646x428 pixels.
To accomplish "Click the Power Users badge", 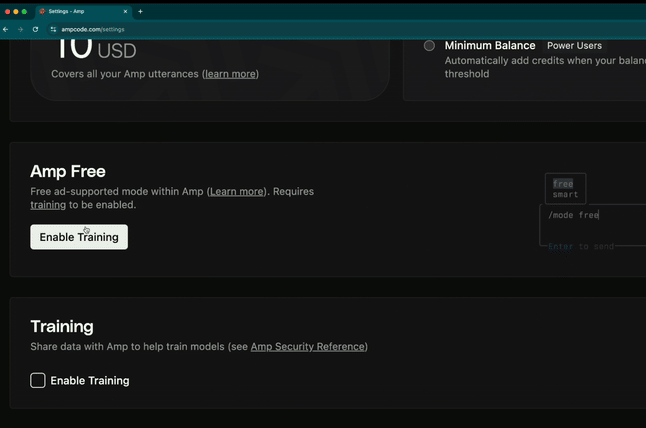I will (574, 46).
